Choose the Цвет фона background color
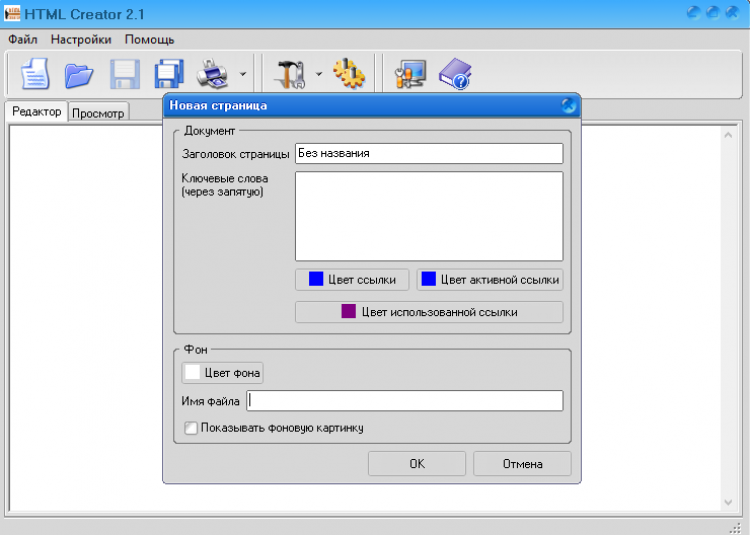750x535 pixels. [222, 373]
